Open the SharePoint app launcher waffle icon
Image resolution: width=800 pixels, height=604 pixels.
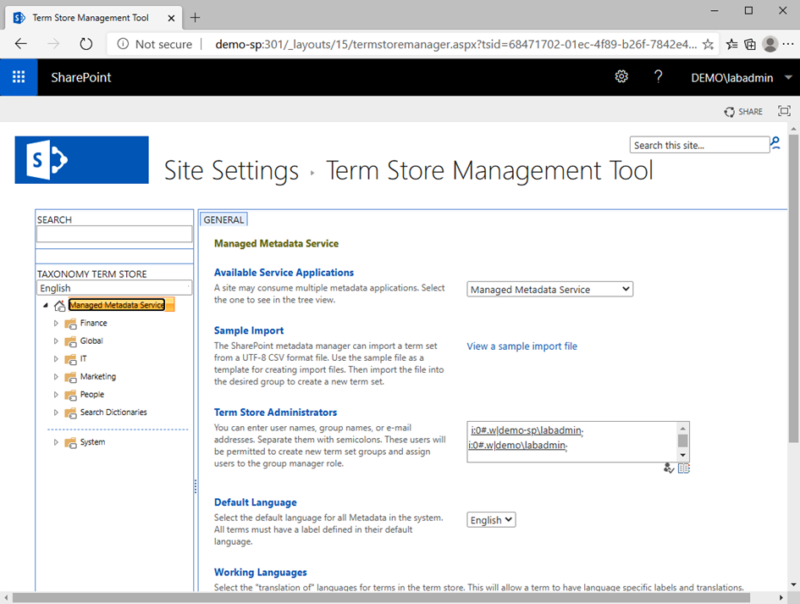[19, 76]
